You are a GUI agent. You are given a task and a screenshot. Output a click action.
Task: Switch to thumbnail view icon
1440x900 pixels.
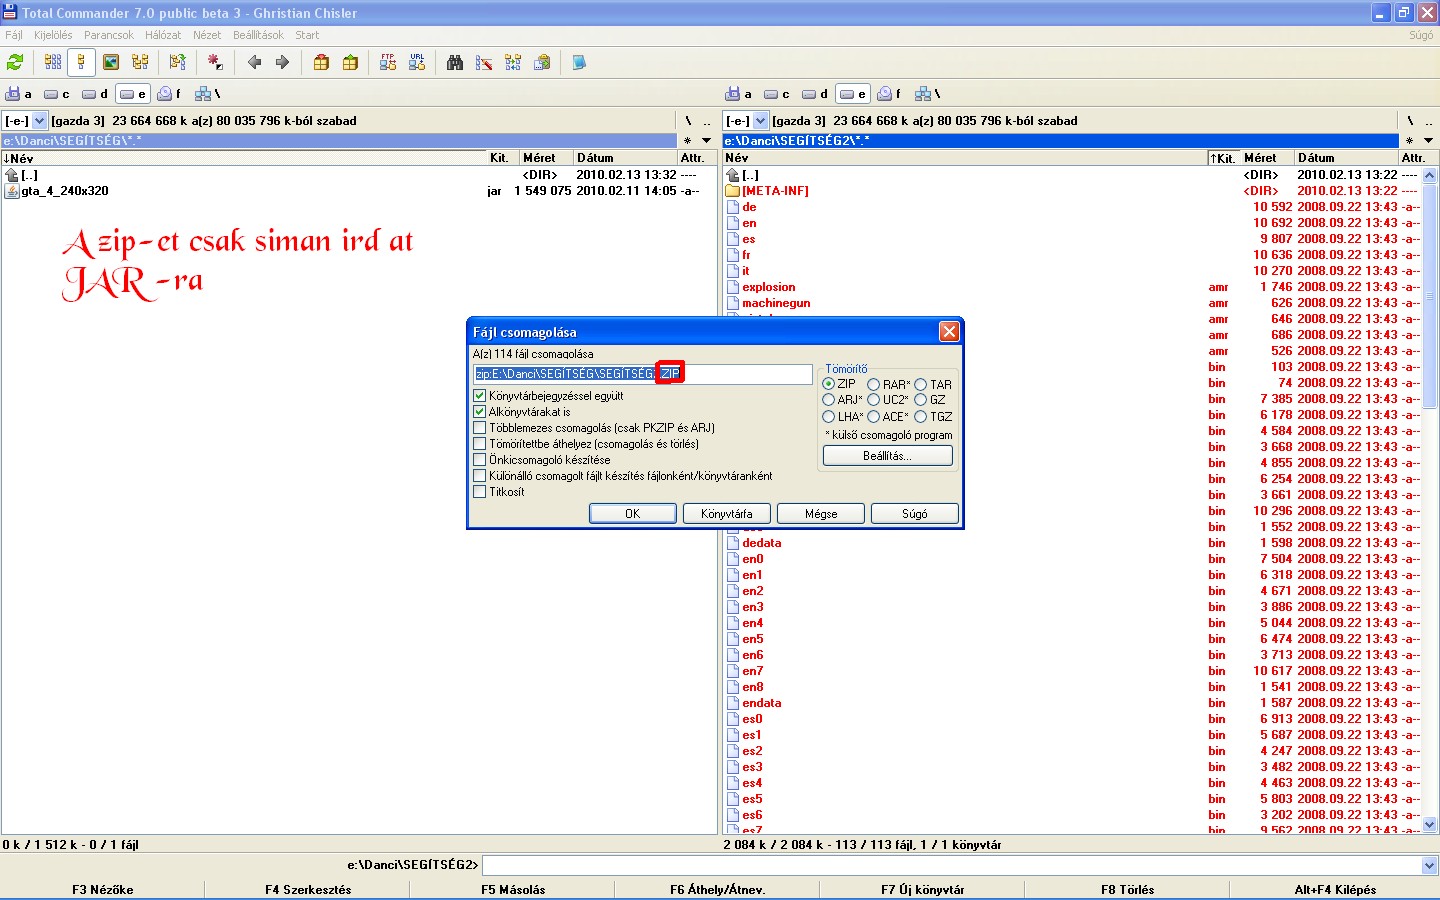coord(111,62)
